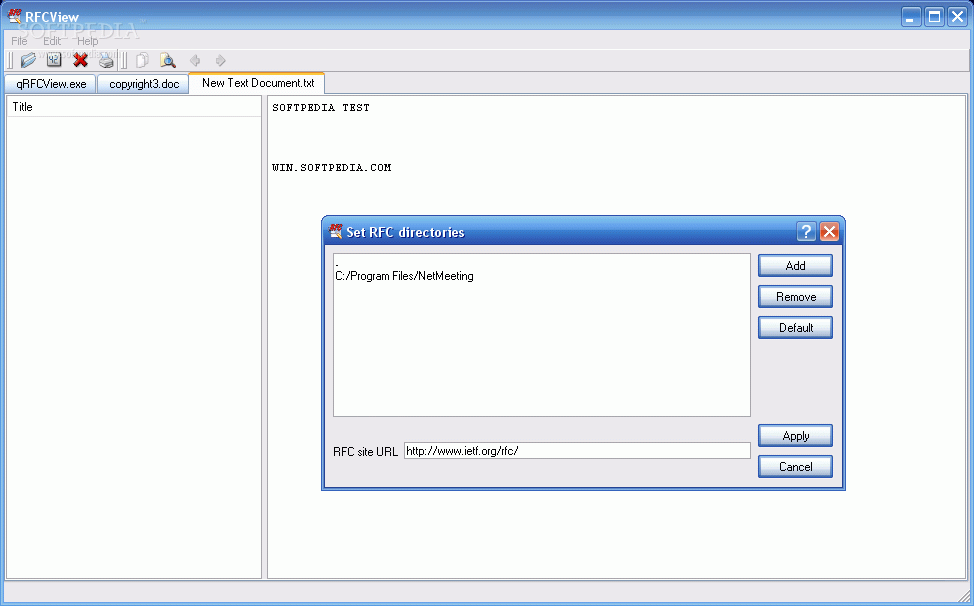Click the dialog title bar app icon

[x=335, y=231]
